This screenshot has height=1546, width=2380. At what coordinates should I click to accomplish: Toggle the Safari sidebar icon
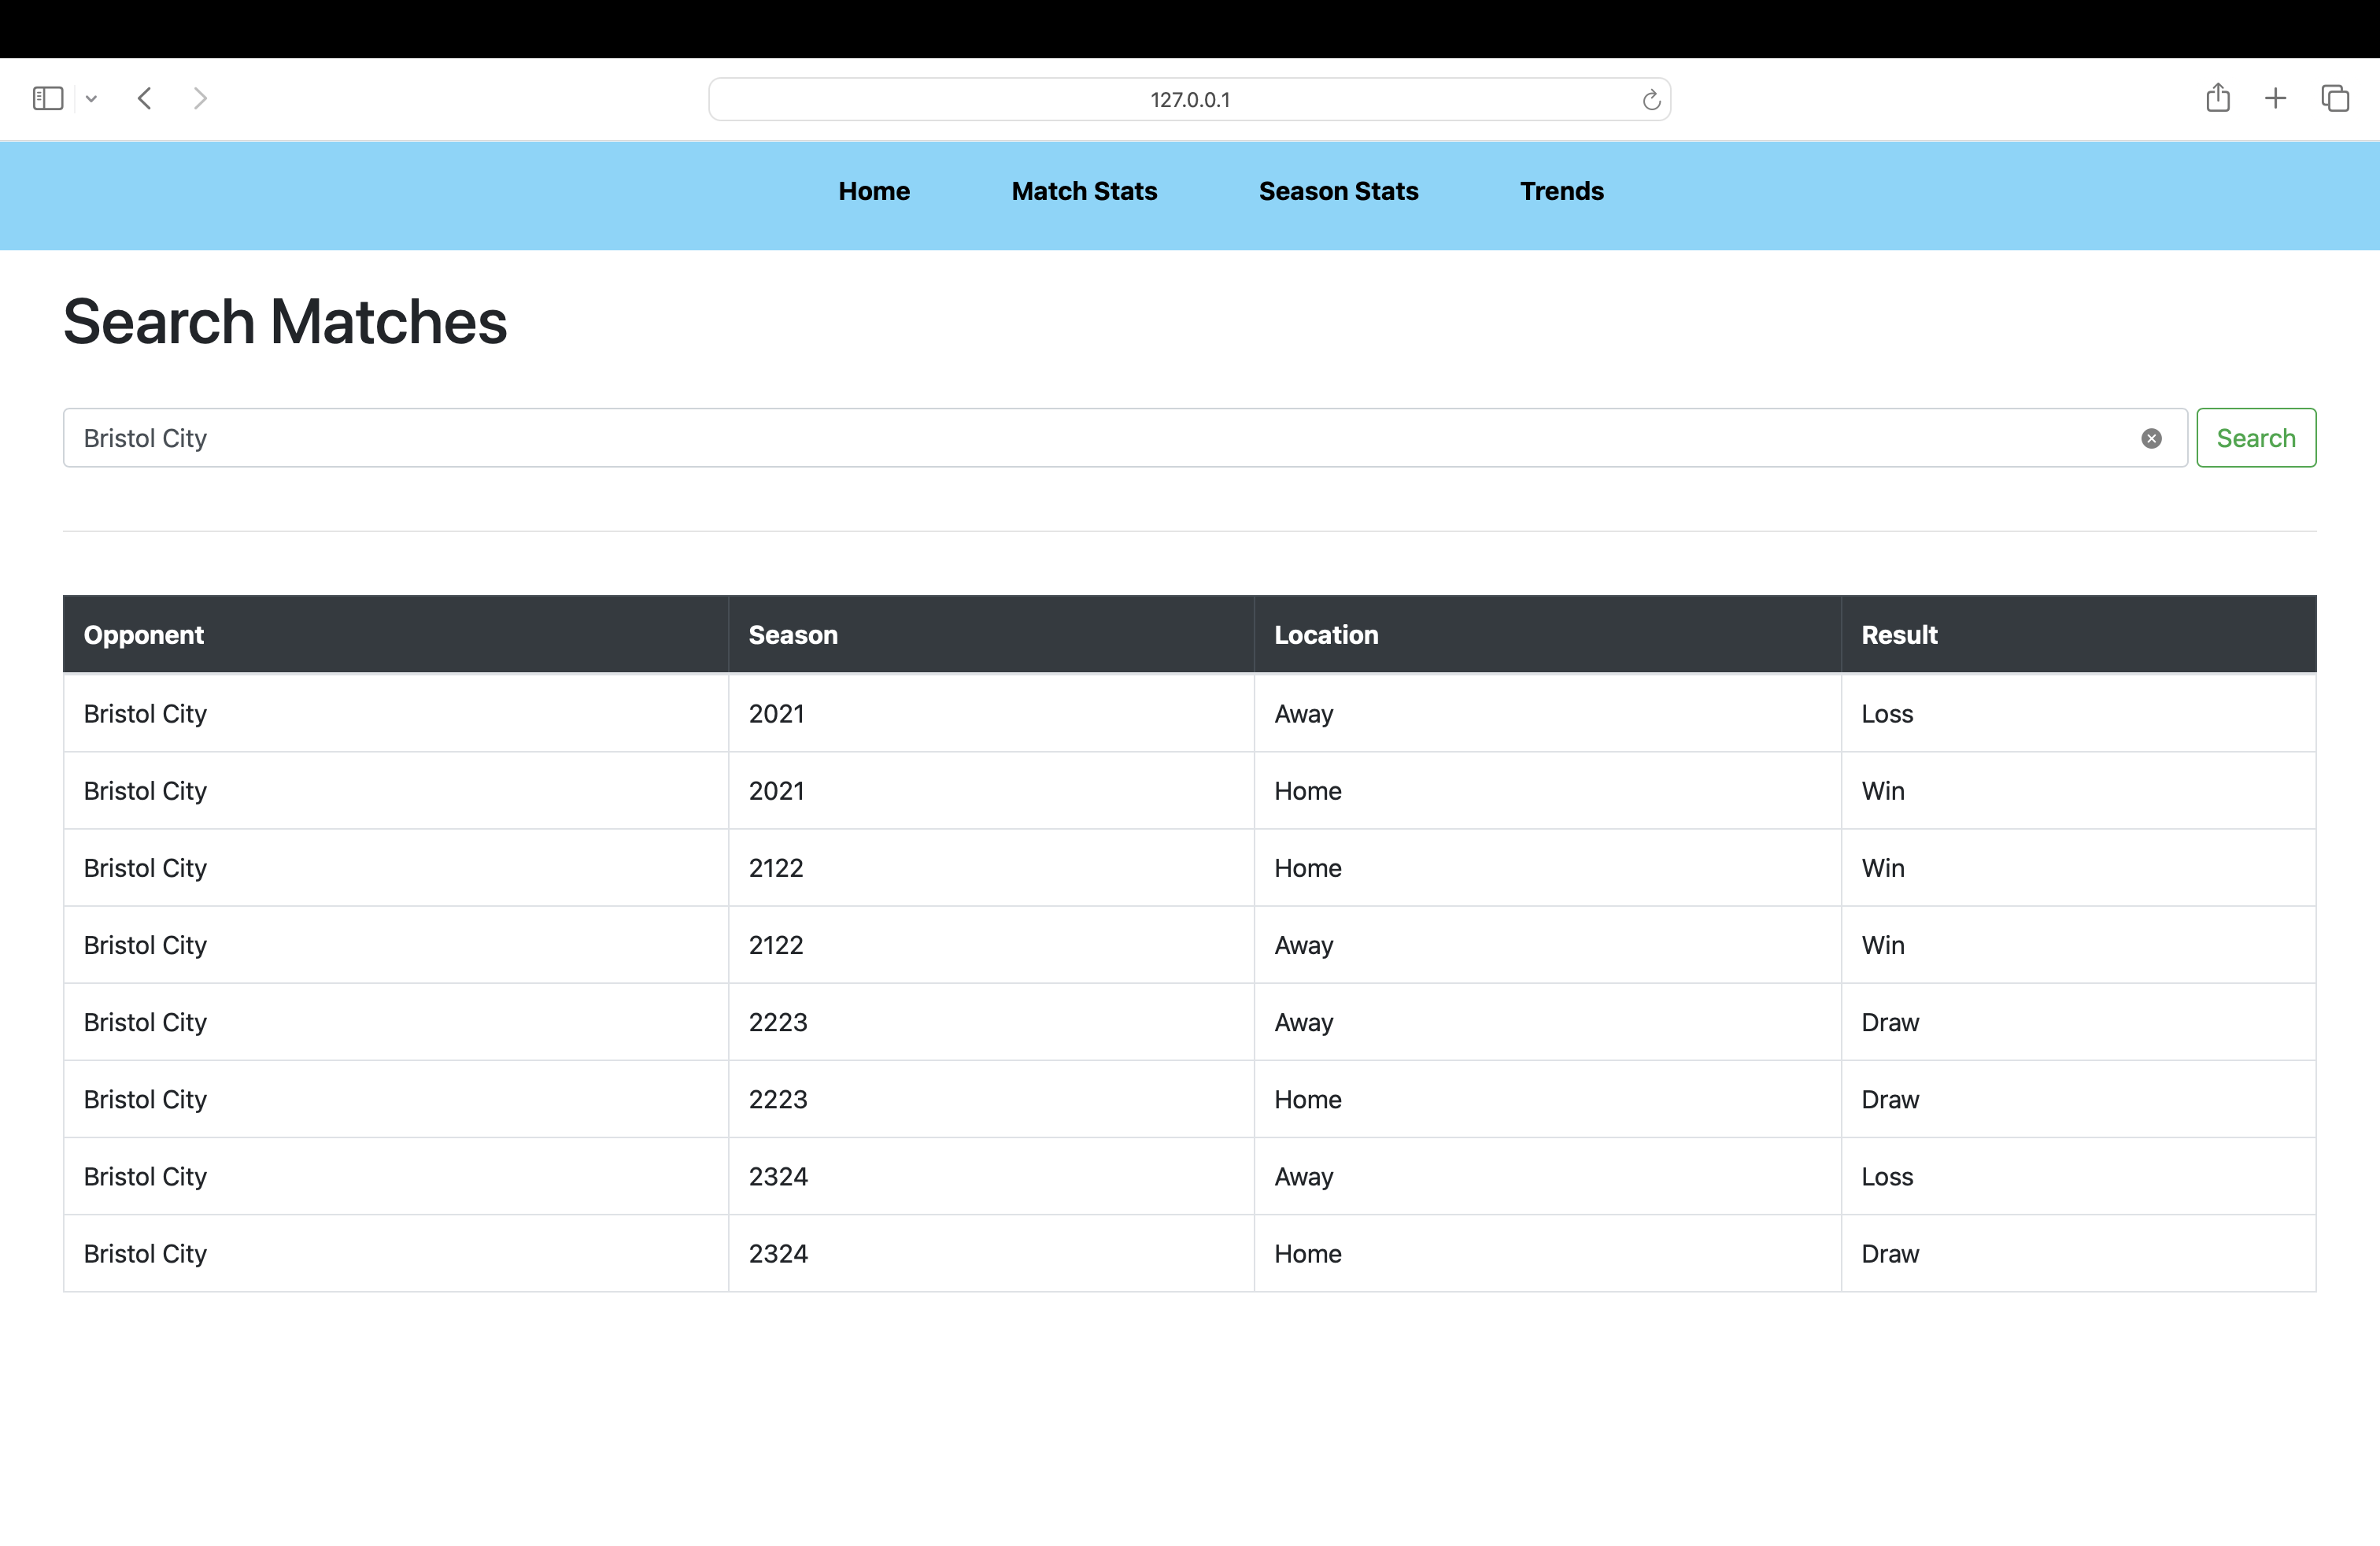pyautogui.click(x=48, y=98)
